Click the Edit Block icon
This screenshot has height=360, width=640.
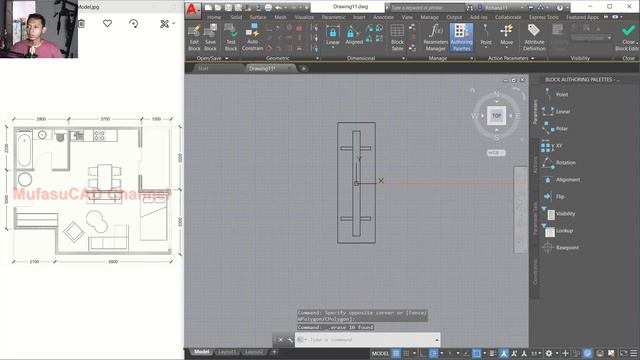pos(194,37)
